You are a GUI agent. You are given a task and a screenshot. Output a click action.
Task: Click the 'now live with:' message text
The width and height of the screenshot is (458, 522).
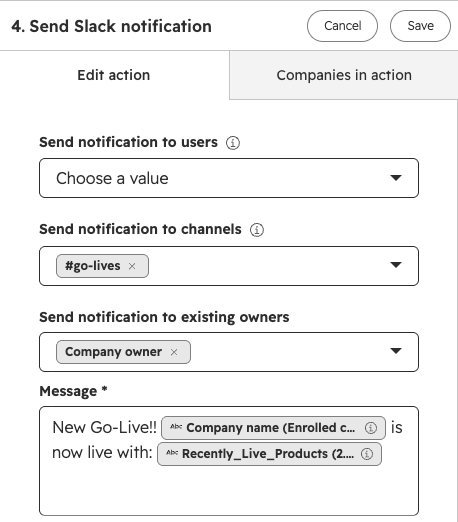(102, 453)
